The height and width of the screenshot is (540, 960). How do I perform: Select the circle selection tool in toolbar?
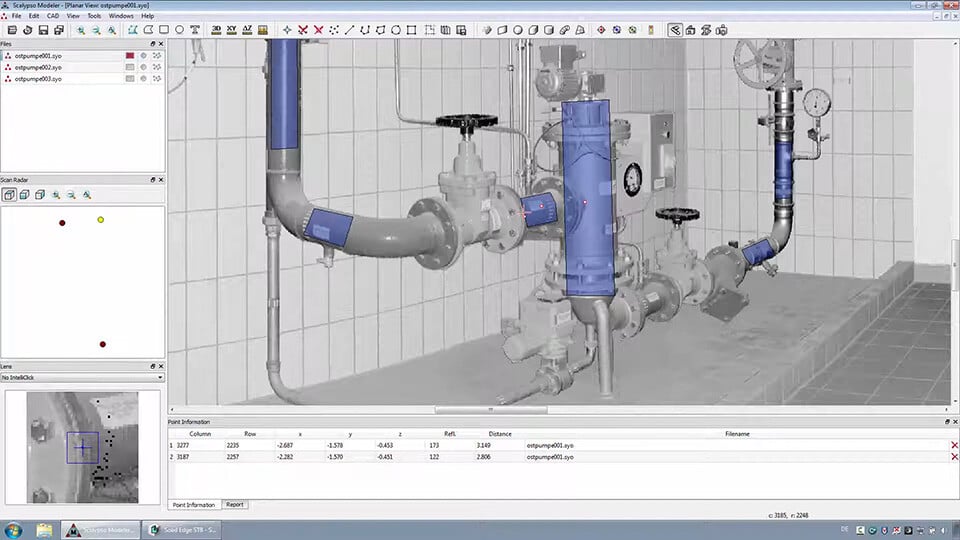[179, 30]
